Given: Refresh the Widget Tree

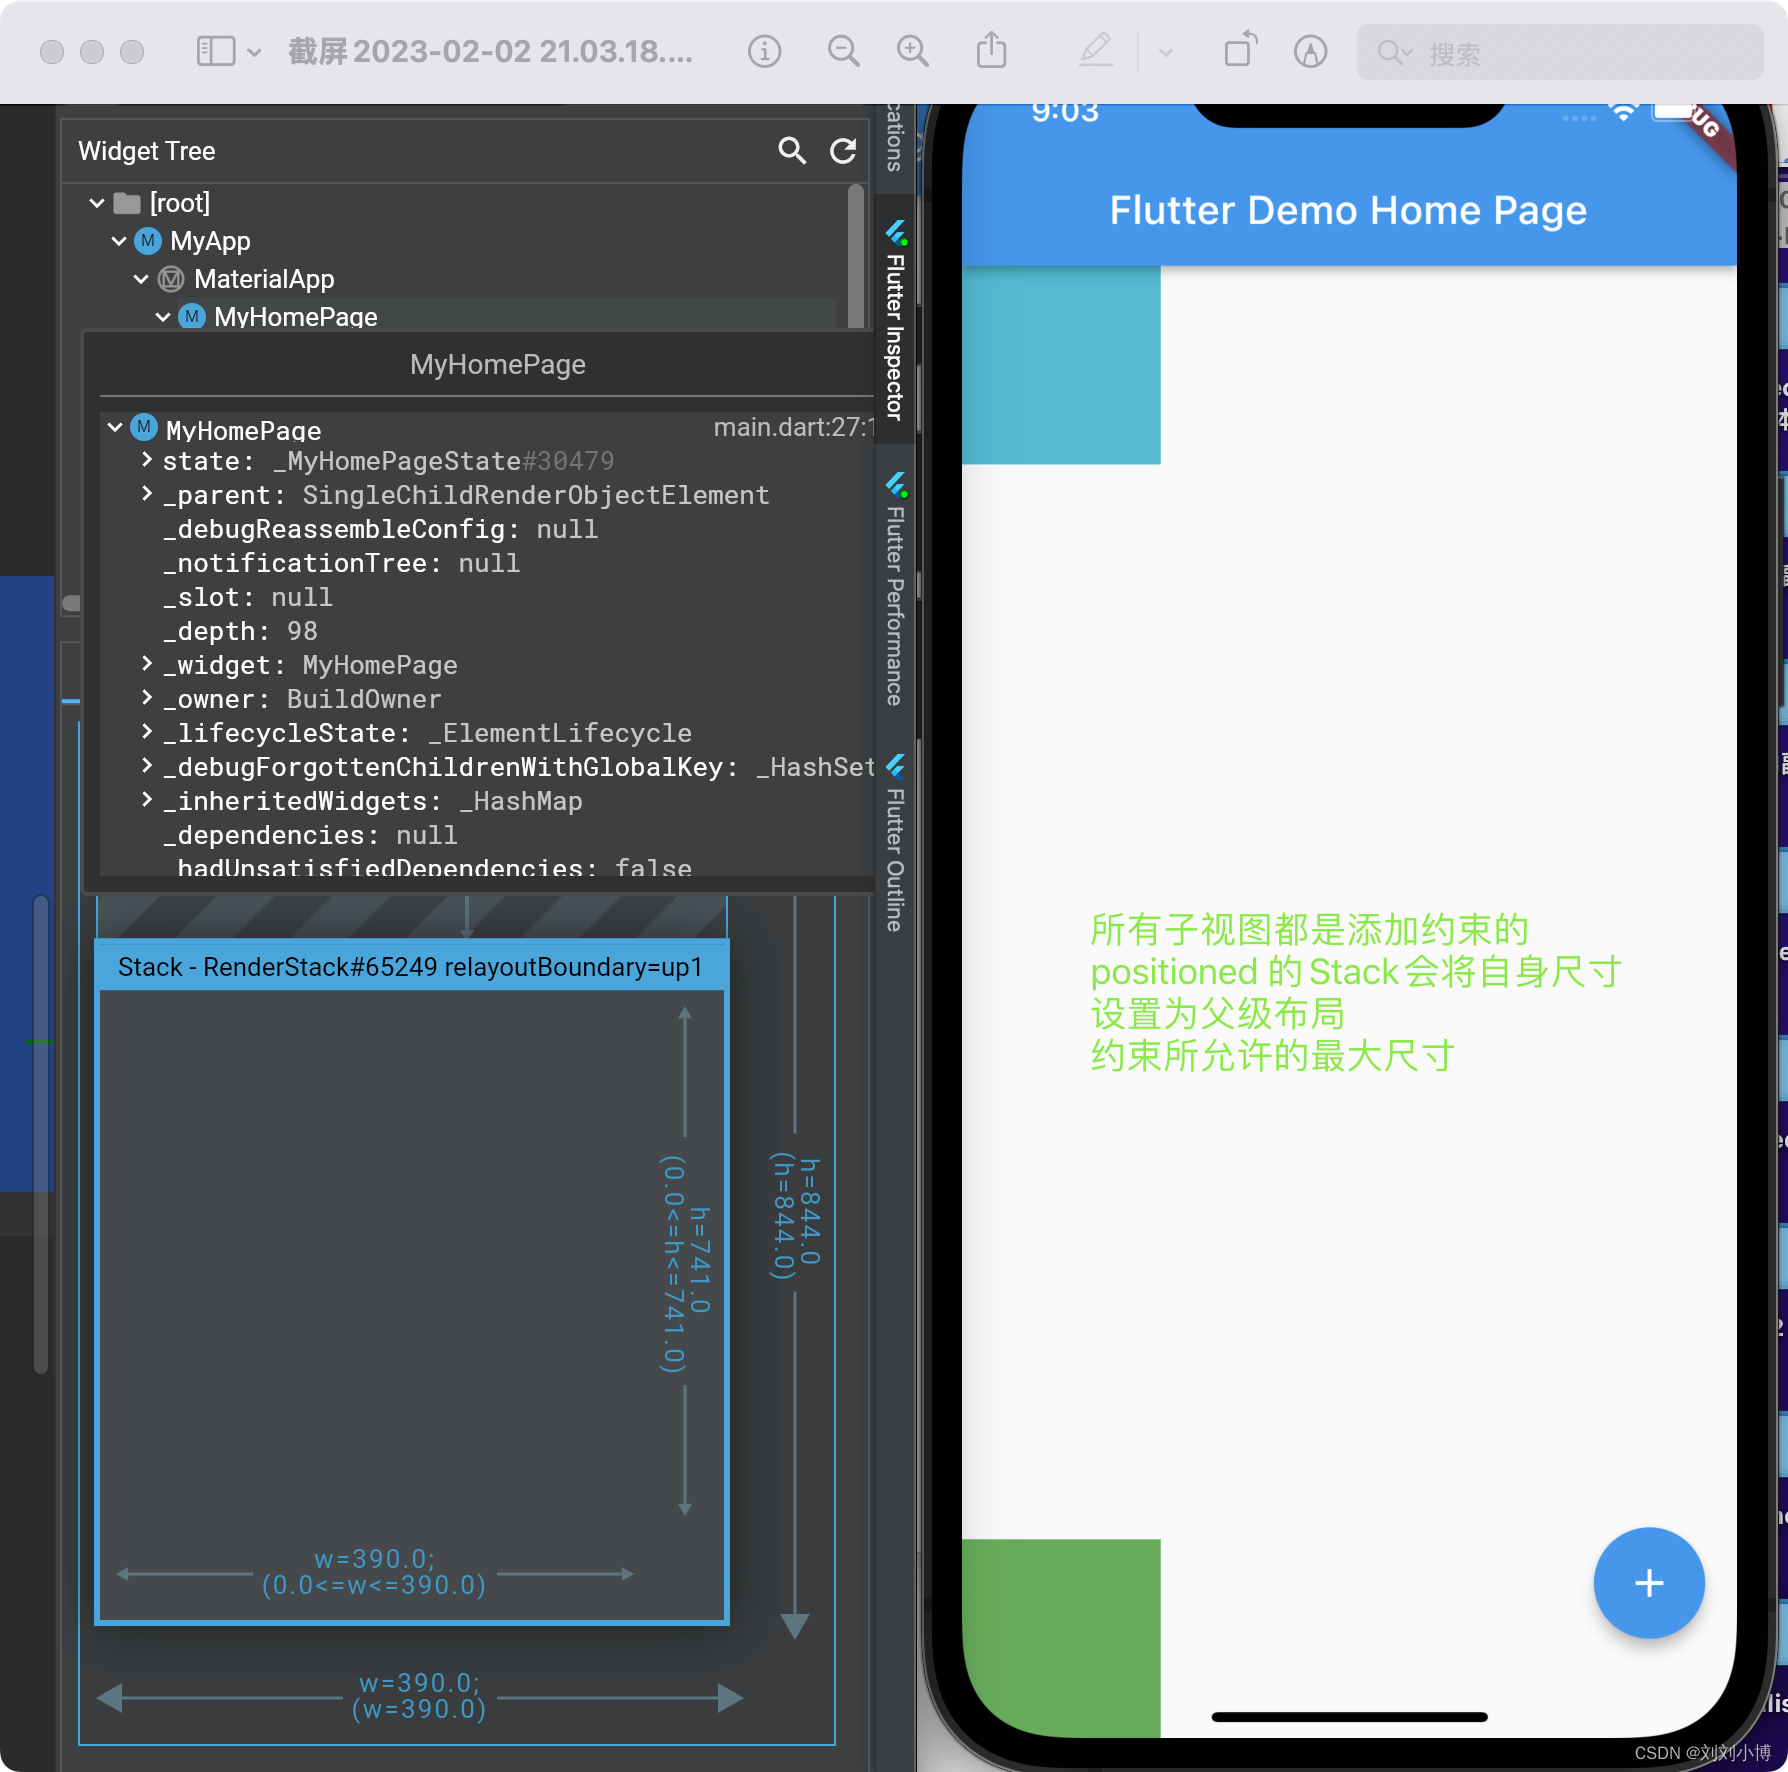Looking at the screenshot, I should click(843, 151).
